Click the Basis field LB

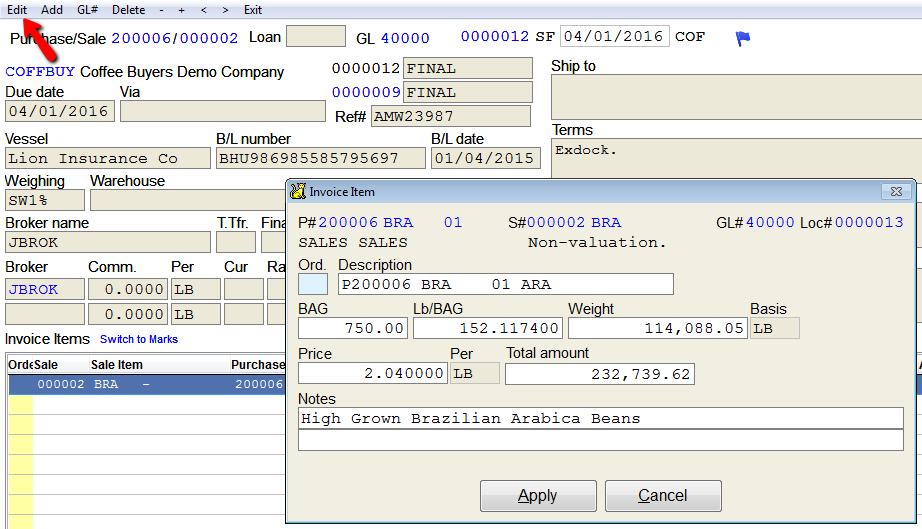point(774,328)
